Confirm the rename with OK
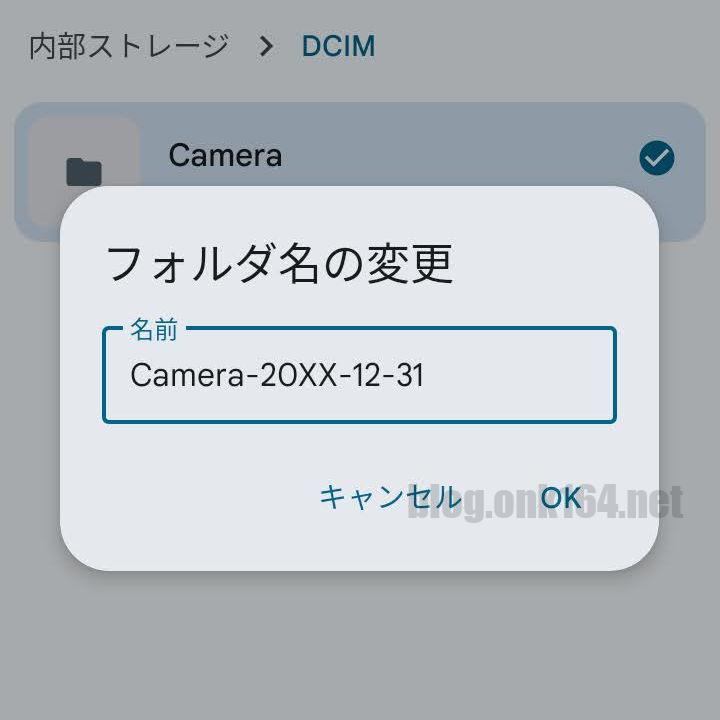720x720 pixels. (x=561, y=497)
